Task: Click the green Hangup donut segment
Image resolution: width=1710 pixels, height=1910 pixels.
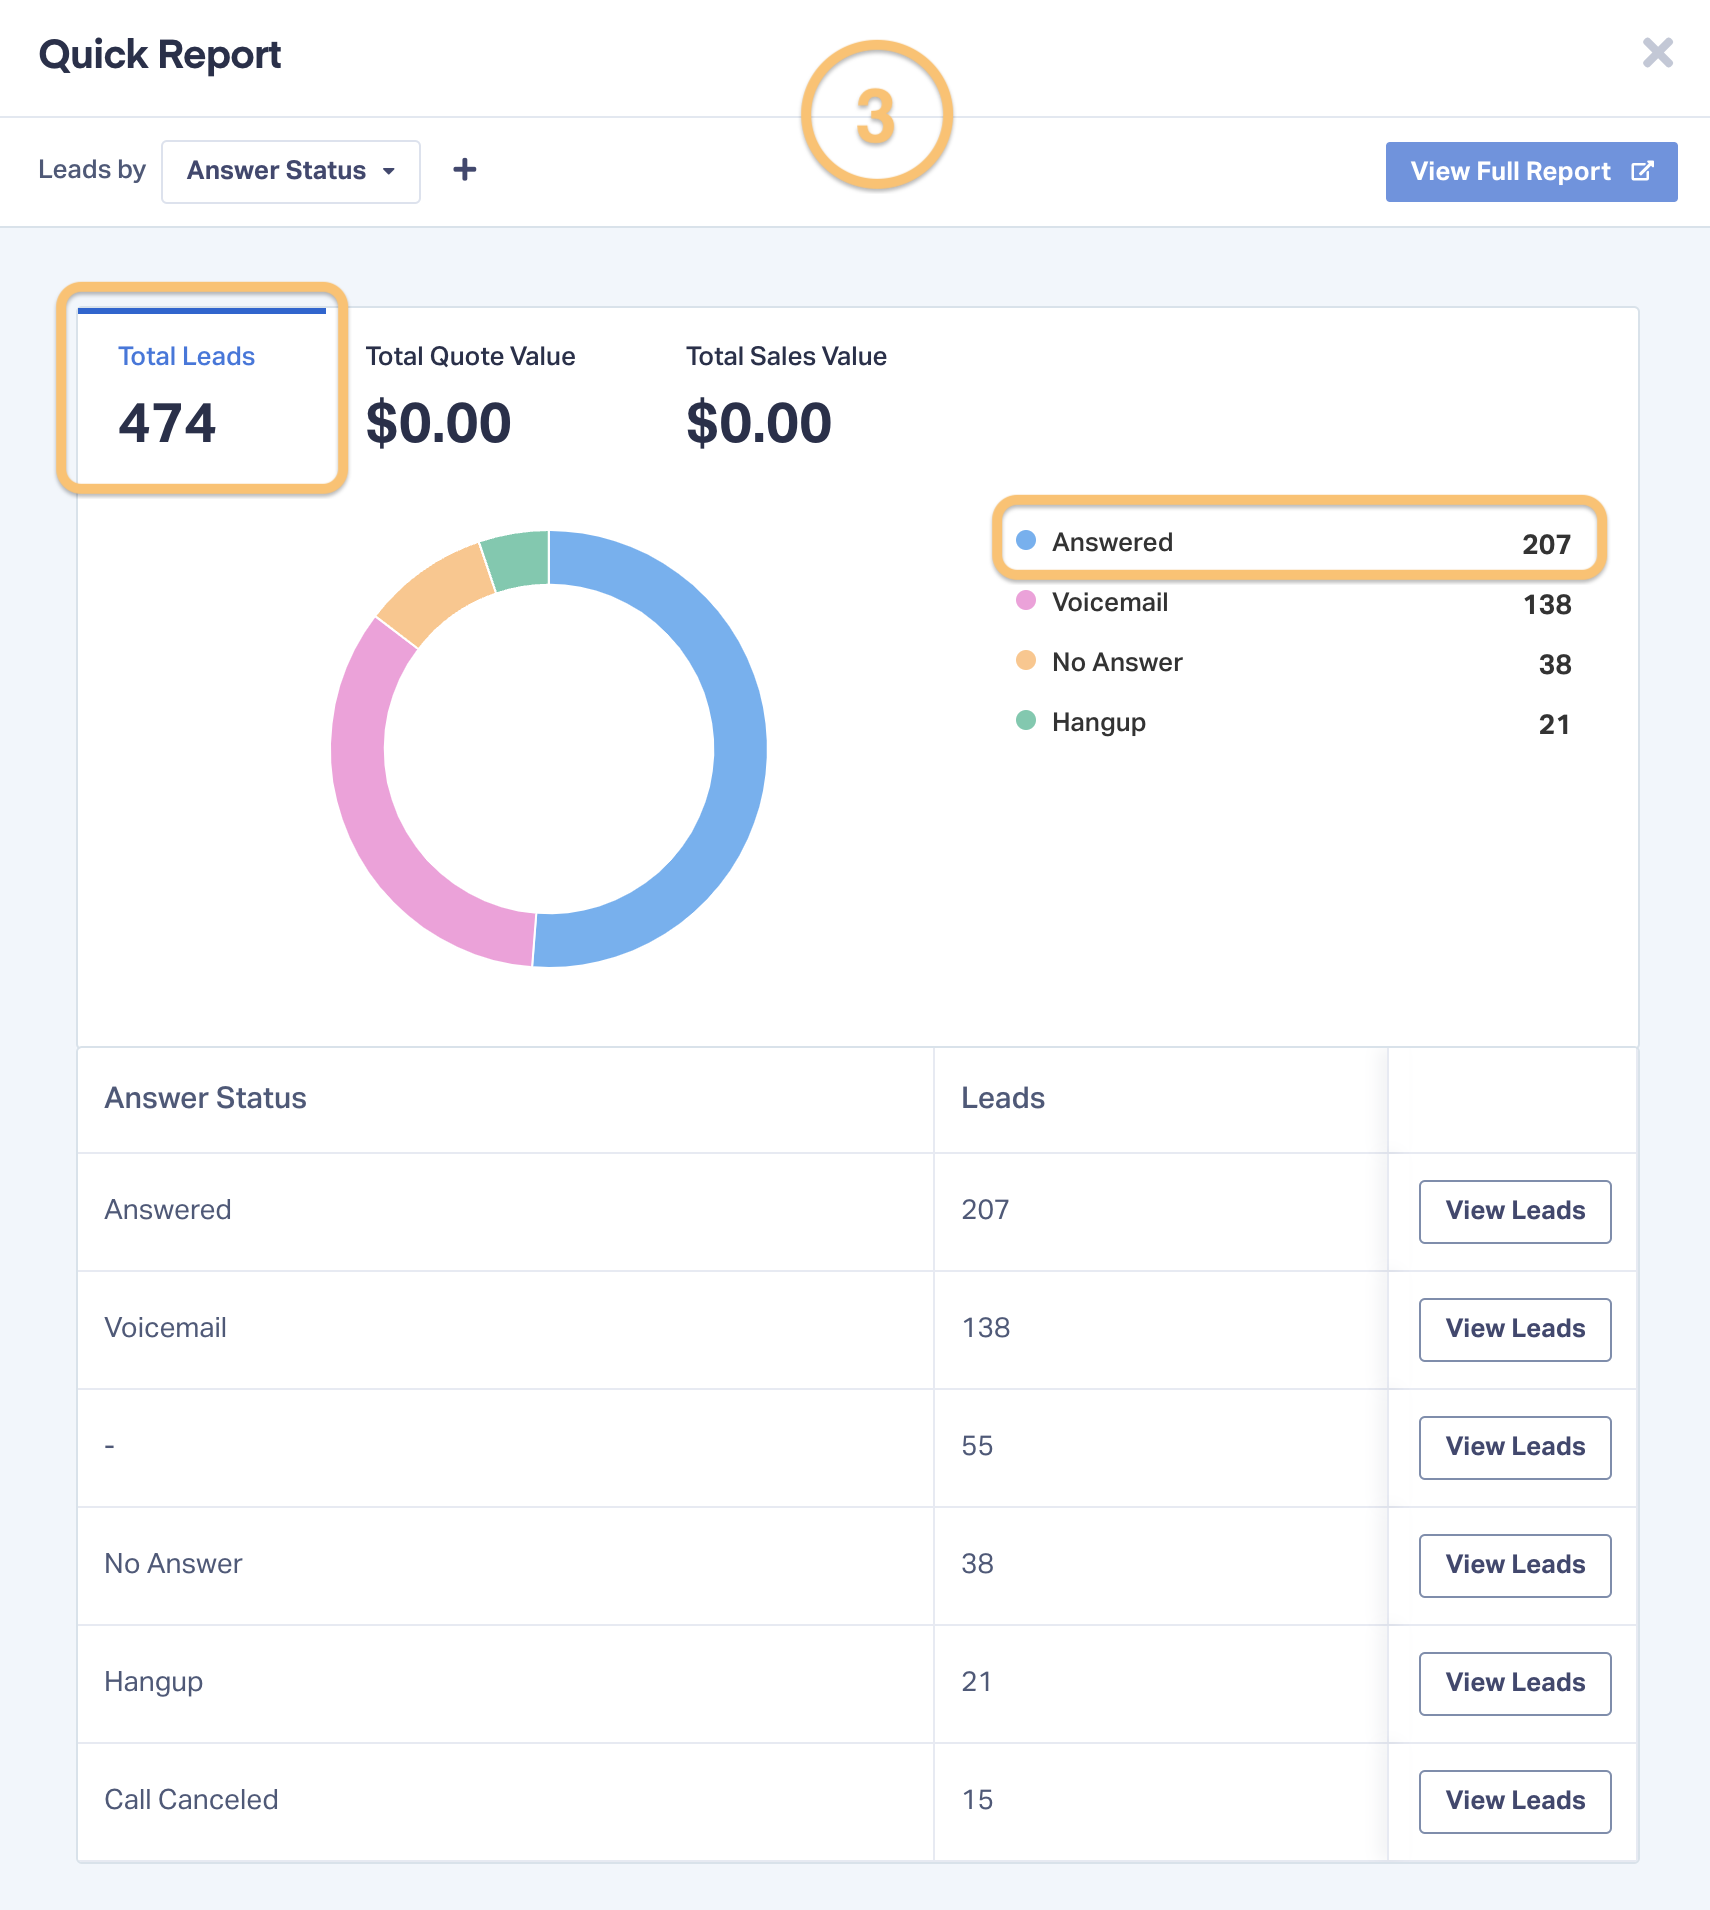Action: pos(517,559)
